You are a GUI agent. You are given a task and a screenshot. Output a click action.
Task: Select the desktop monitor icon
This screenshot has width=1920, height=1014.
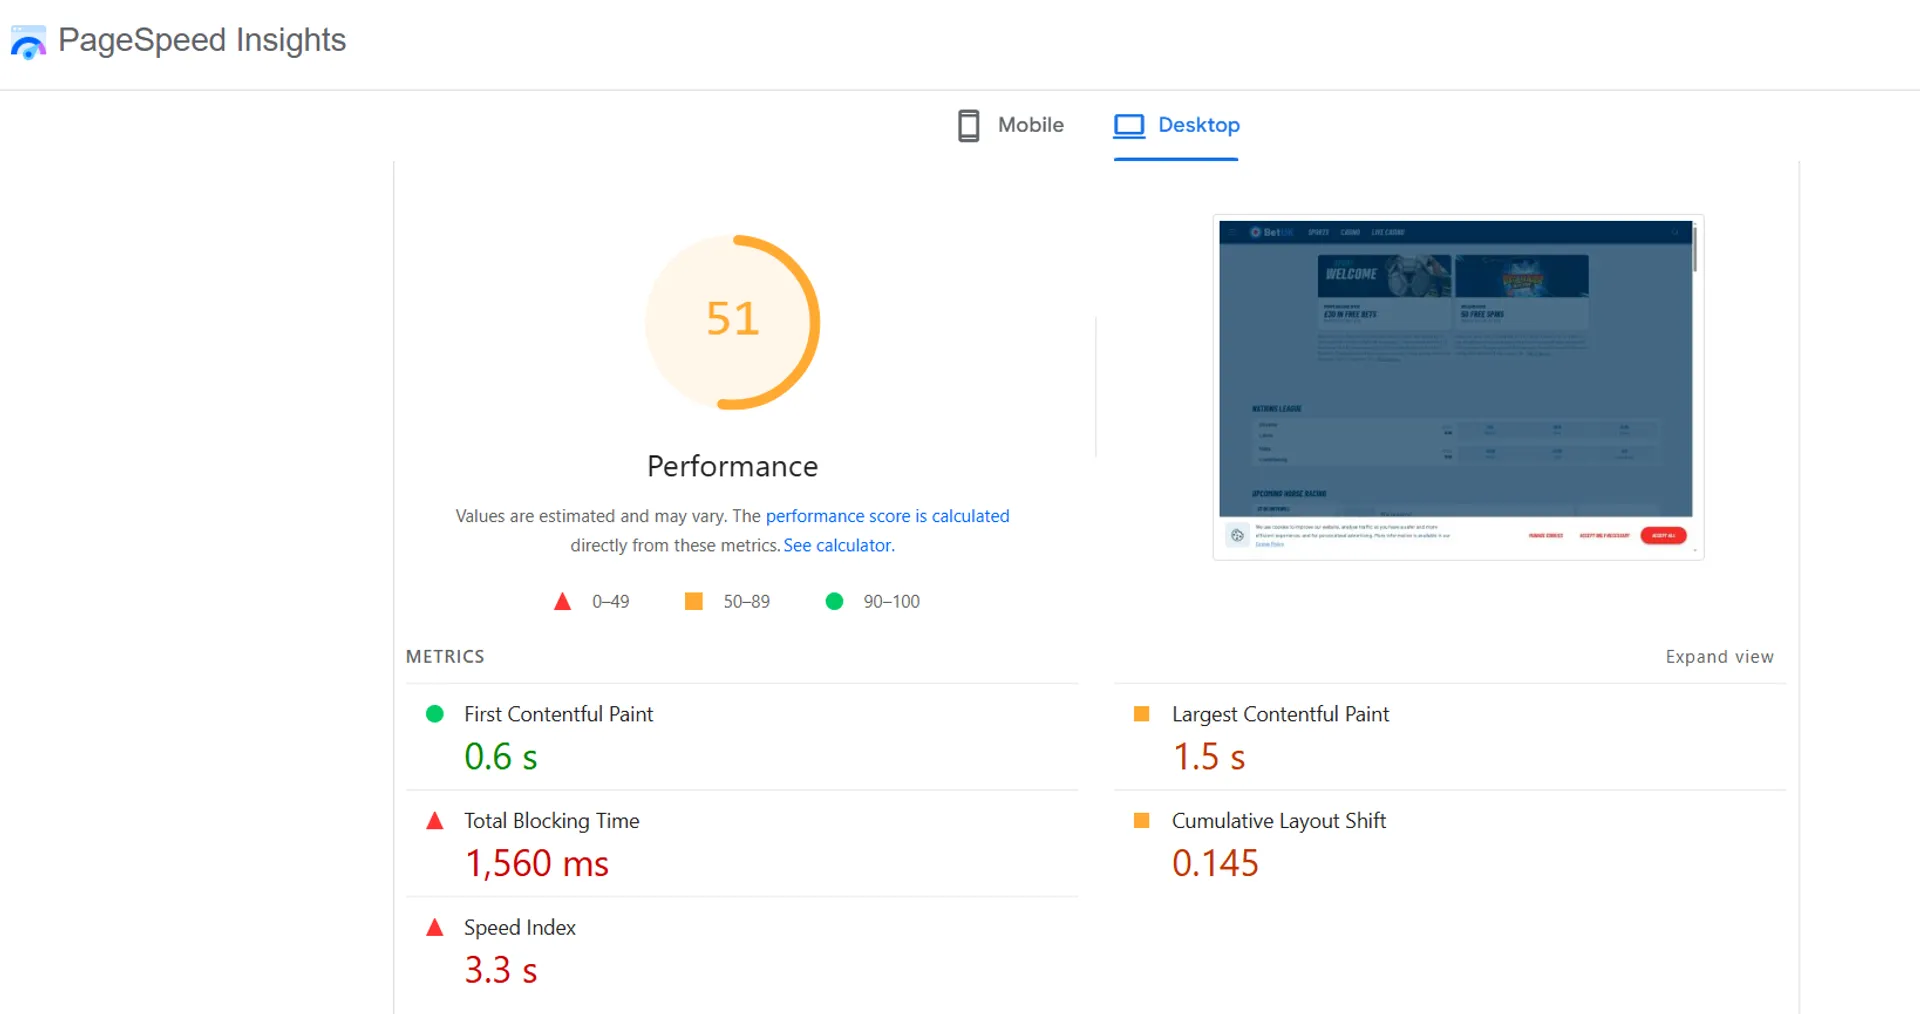(1129, 125)
